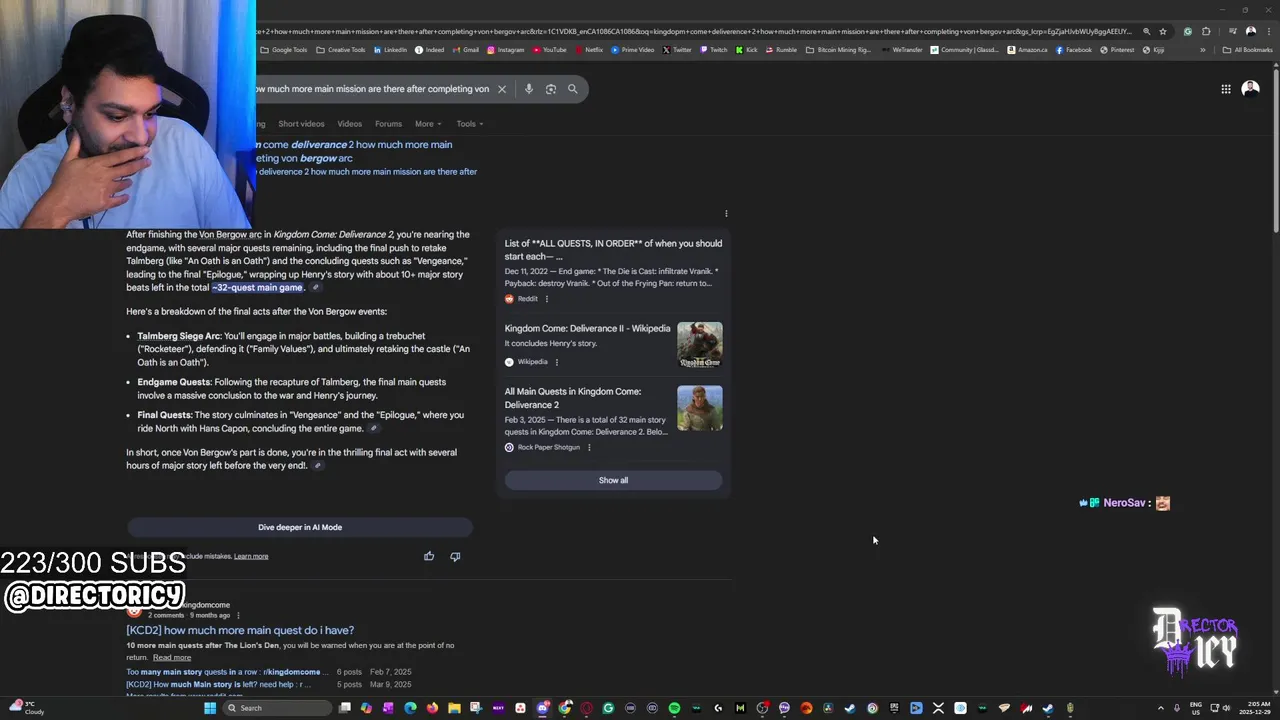This screenshot has width=1280, height=720.
Task: Switch to Forums results tab
Action: pyautogui.click(x=388, y=124)
